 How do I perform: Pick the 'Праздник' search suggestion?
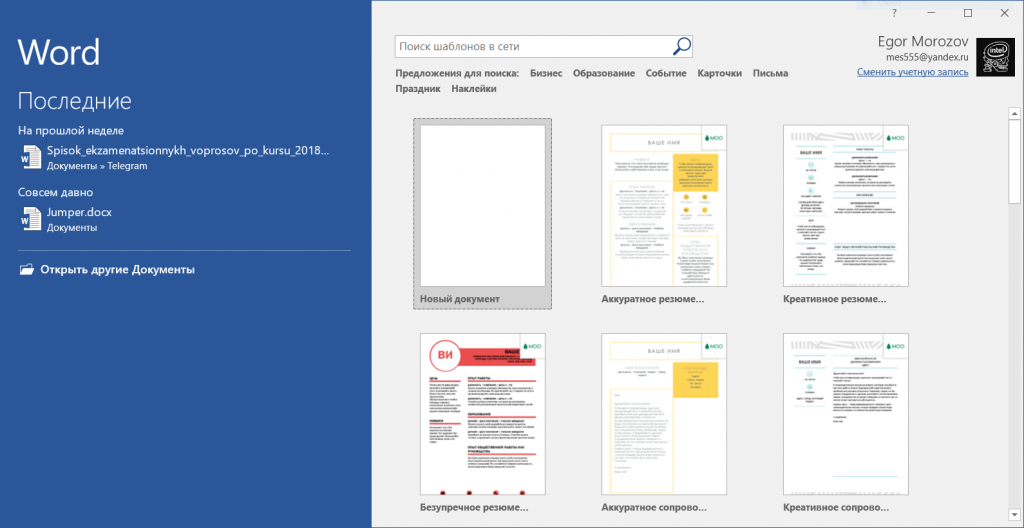click(418, 88)
